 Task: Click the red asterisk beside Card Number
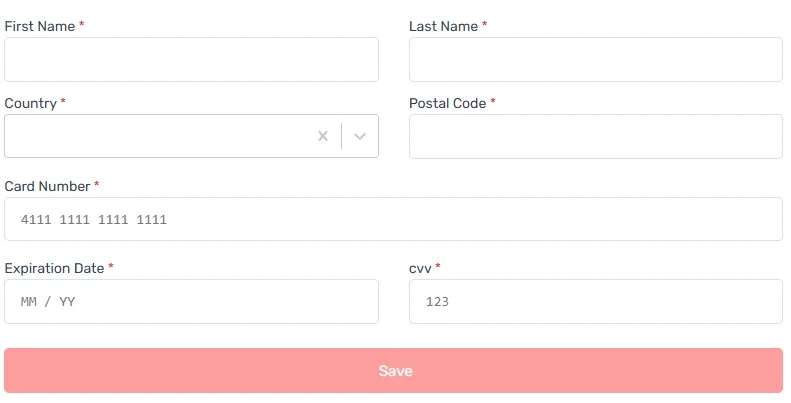(x=97, y=185)
